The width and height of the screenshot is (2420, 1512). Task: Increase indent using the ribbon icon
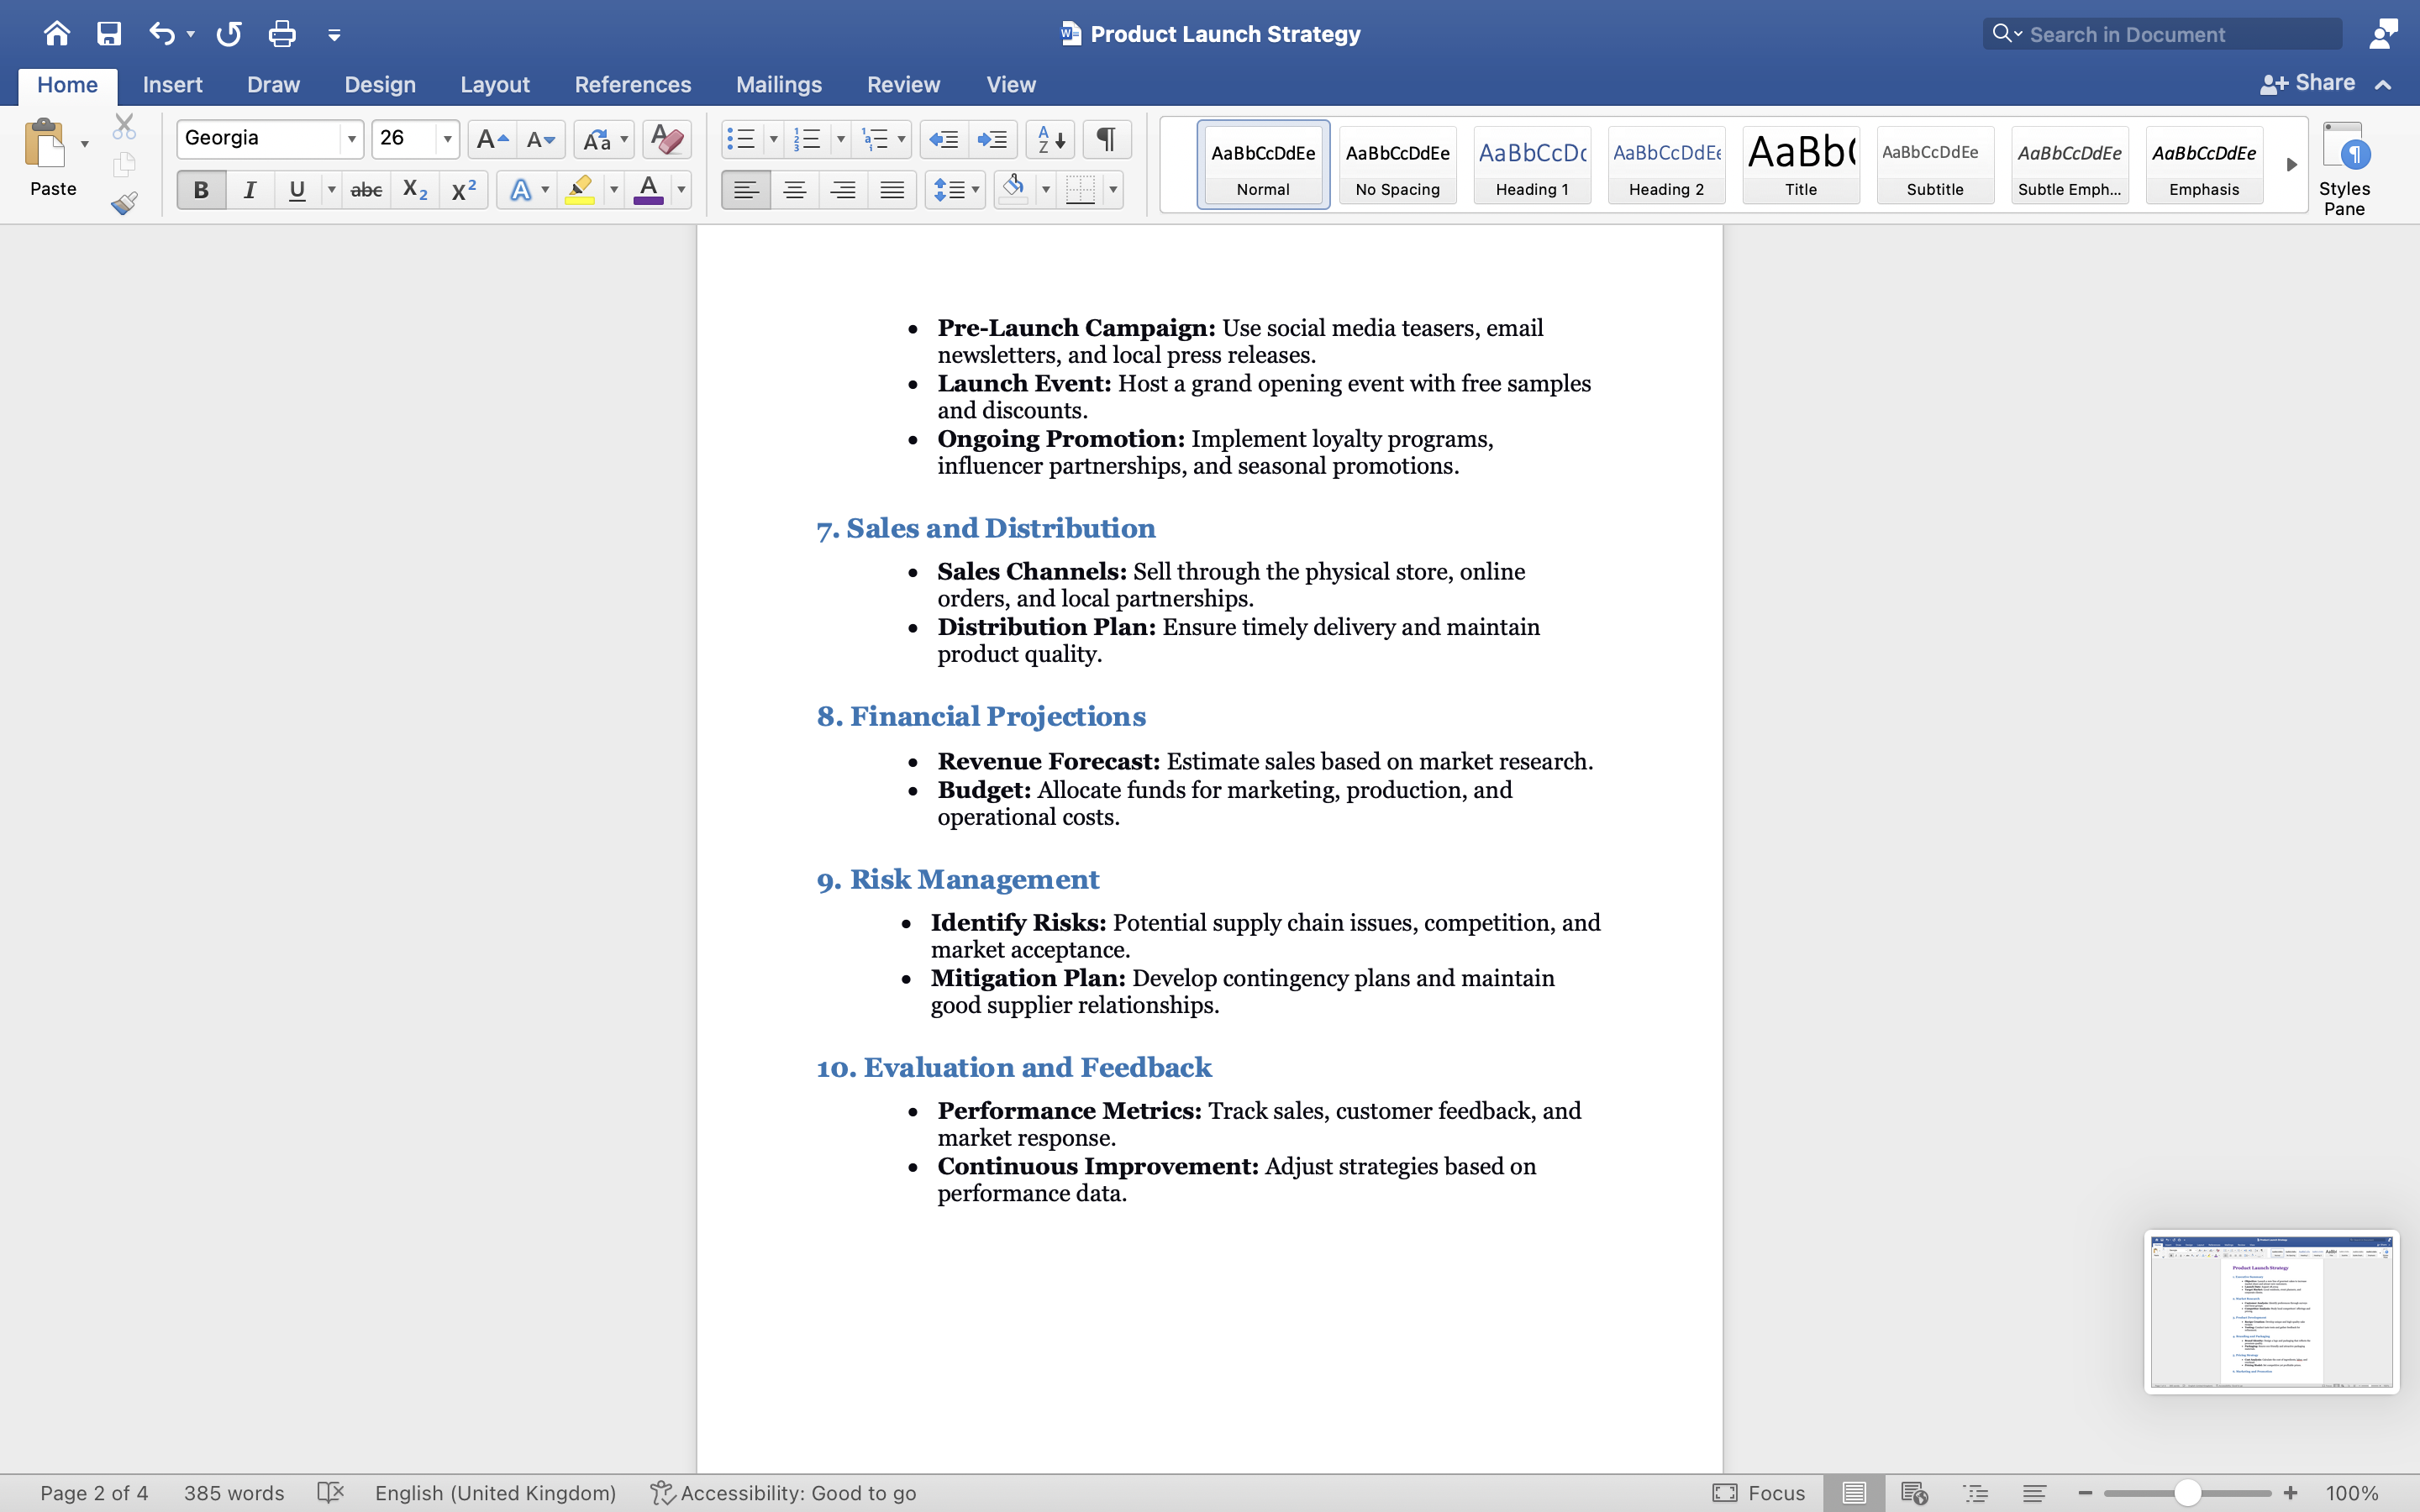pyautogui.click(x=992, y=139)
